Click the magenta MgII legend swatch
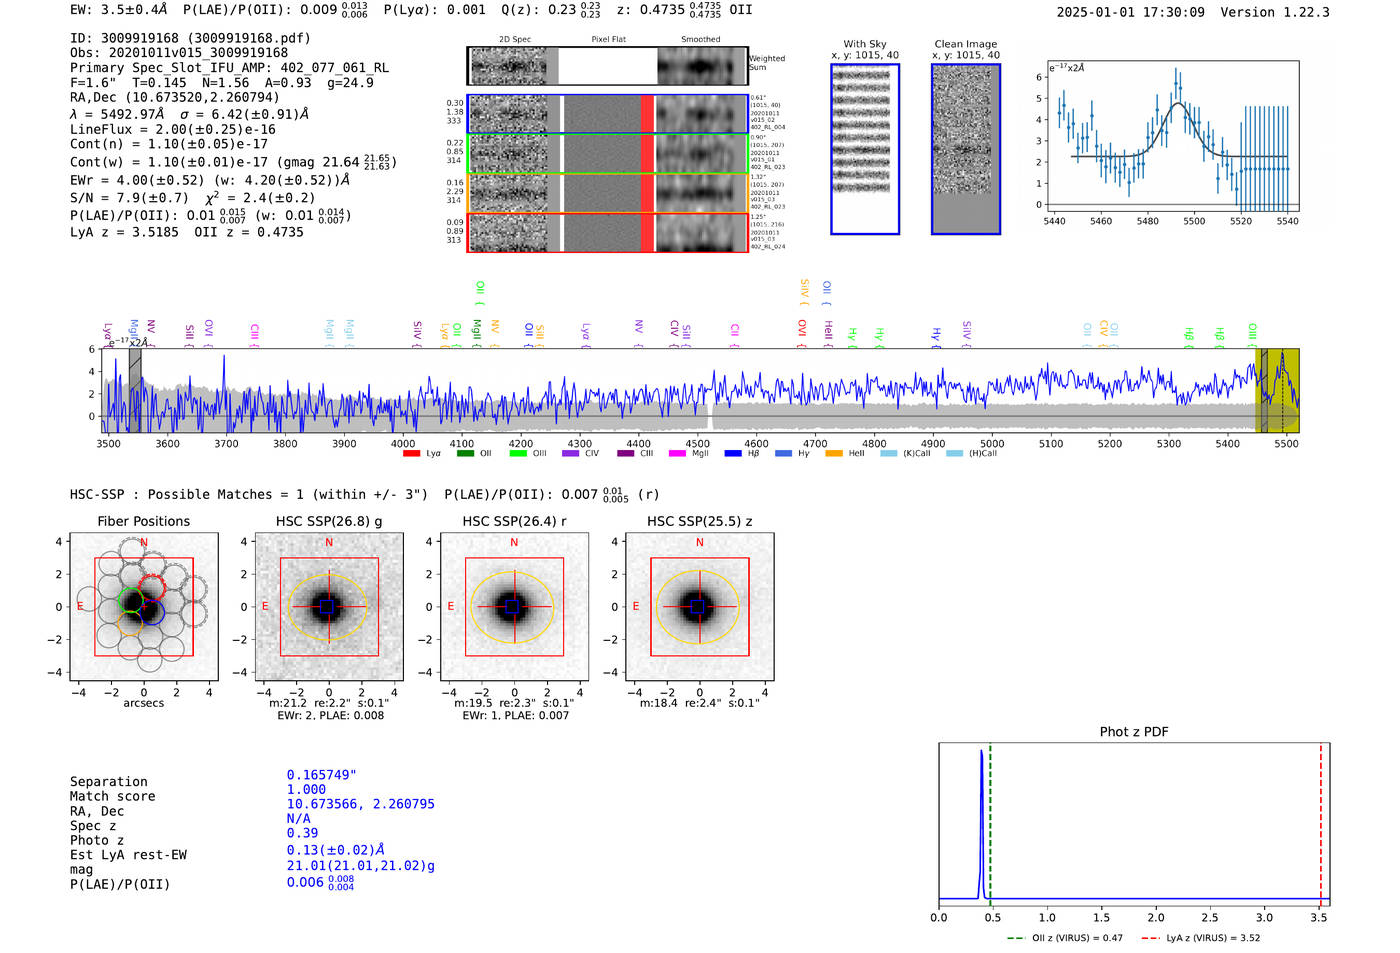 (x=677, y=454)
